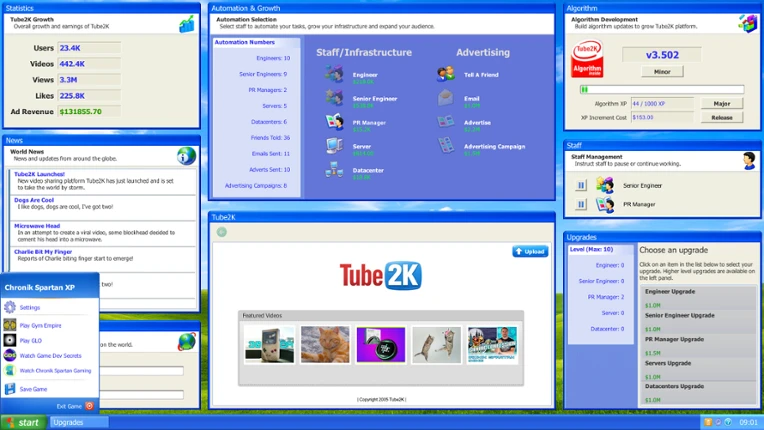Viewport: 764px width, 430px height.
Task: Click the Release algorithm button
Action: point(722,117)
